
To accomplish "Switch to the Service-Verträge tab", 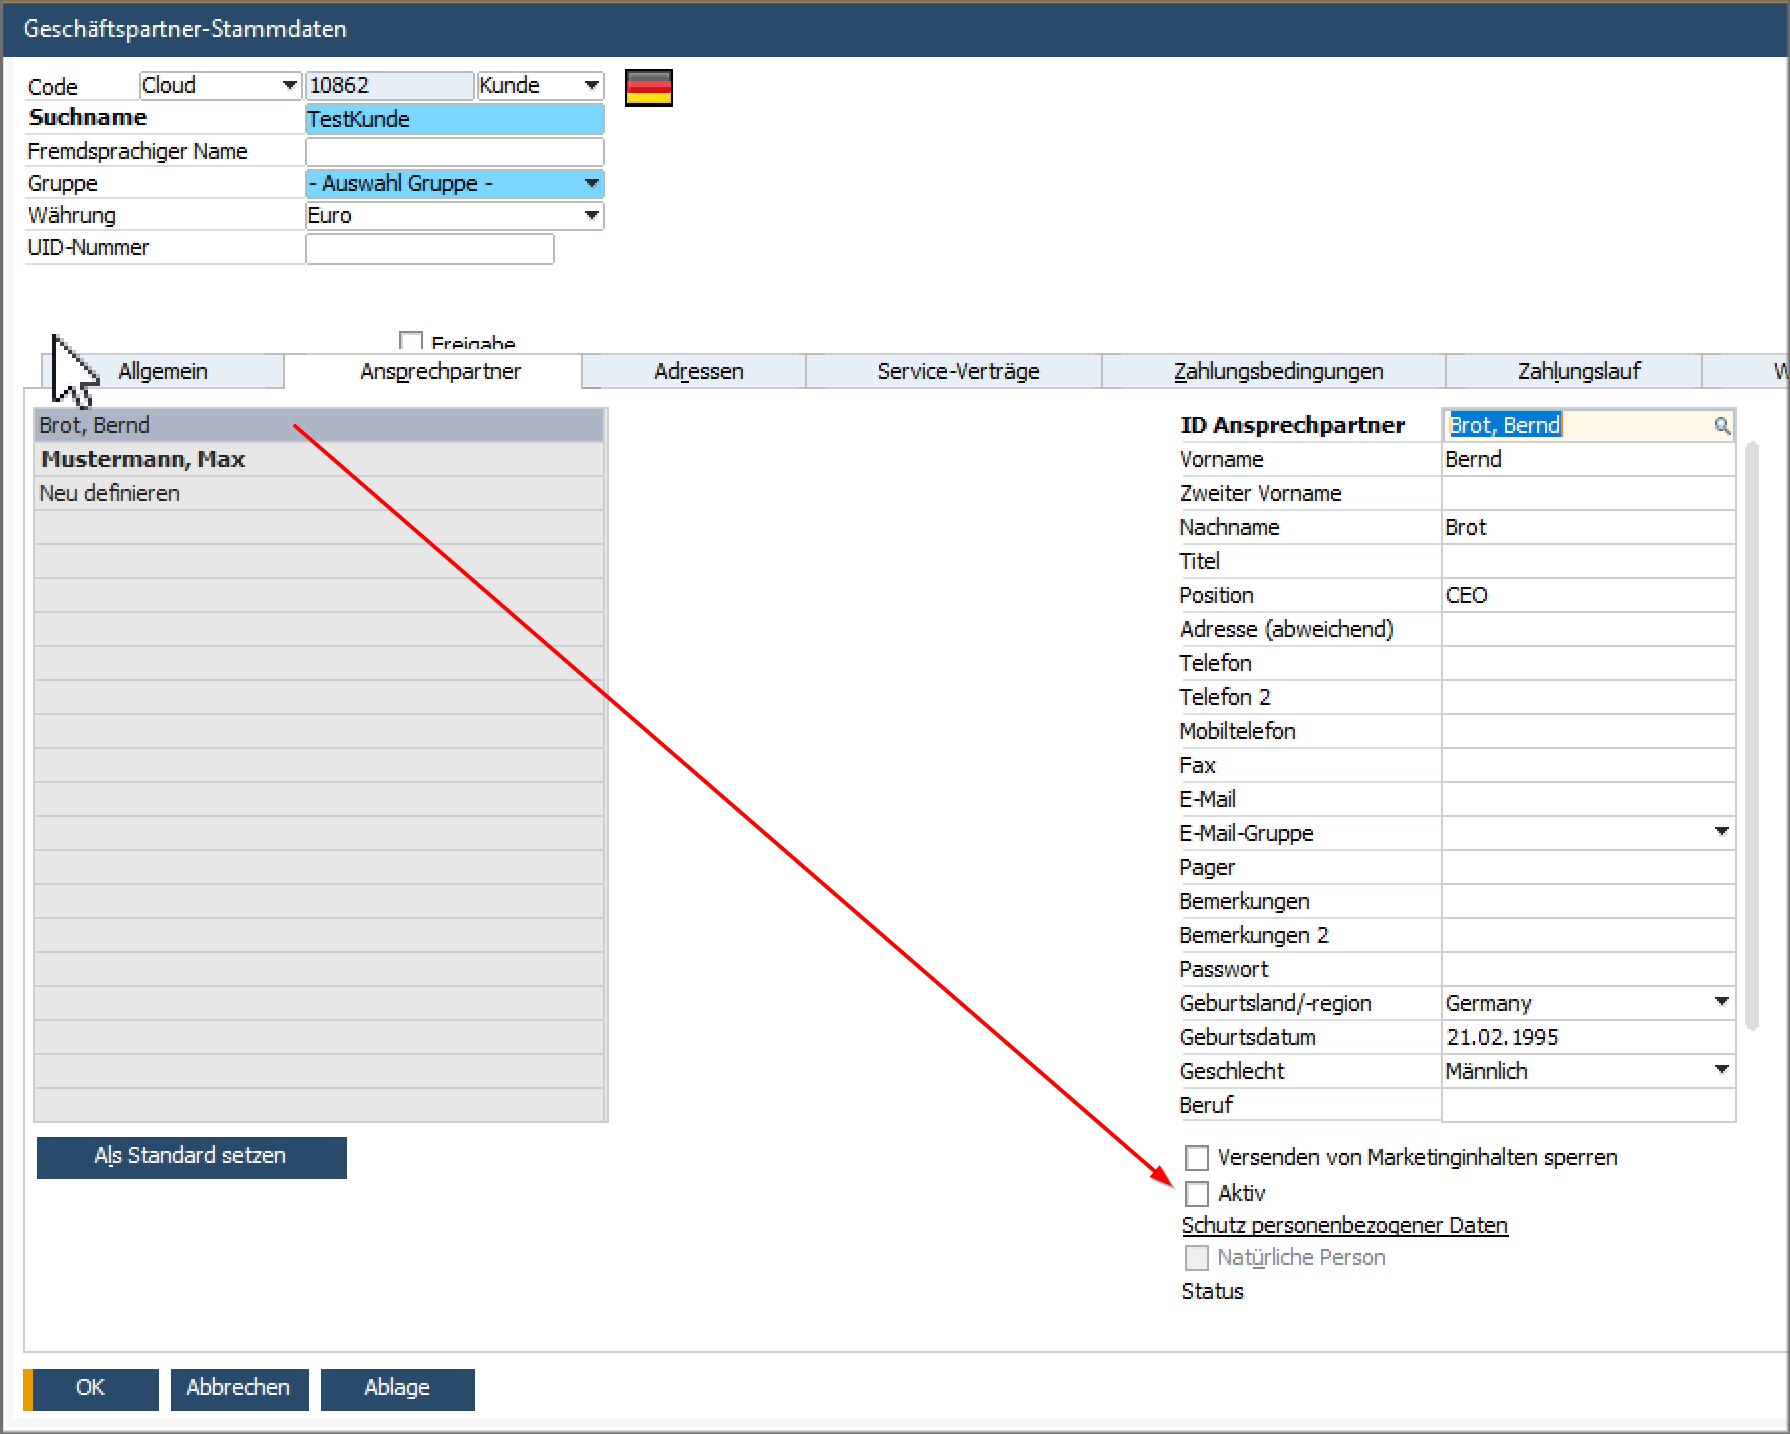I will click(957, 372).
